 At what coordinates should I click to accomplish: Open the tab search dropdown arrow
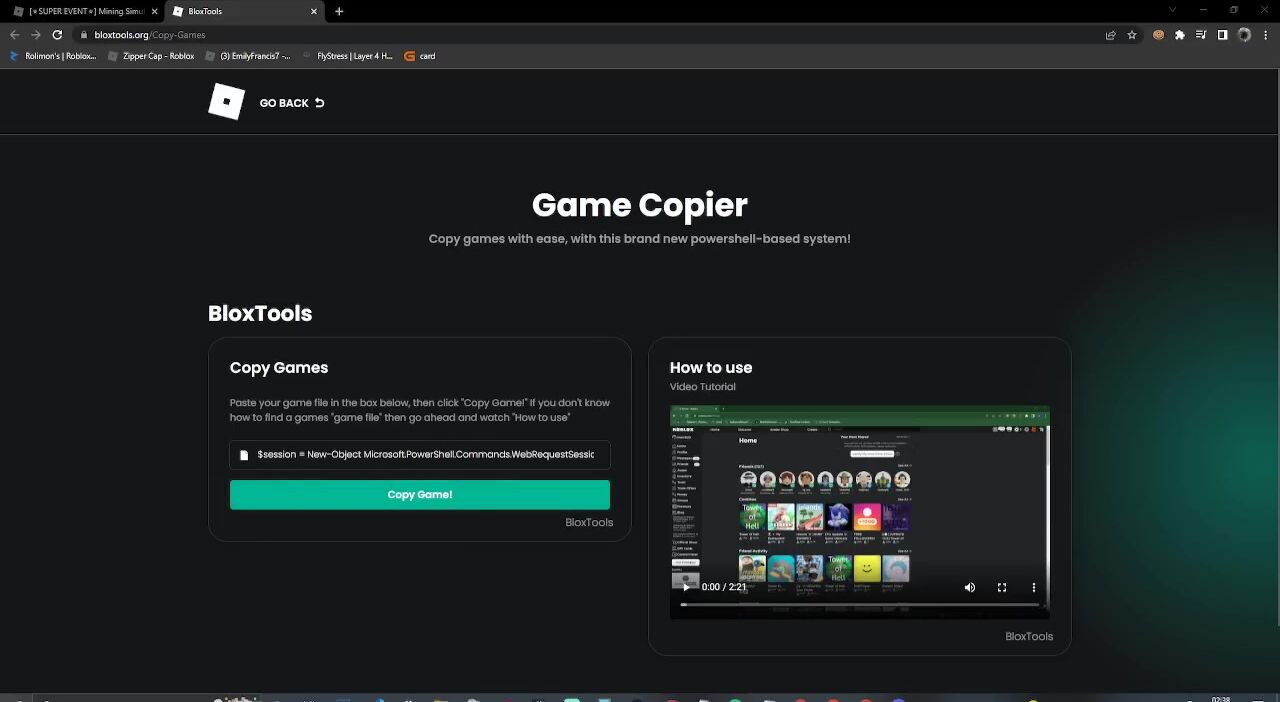pos(1173,11)
